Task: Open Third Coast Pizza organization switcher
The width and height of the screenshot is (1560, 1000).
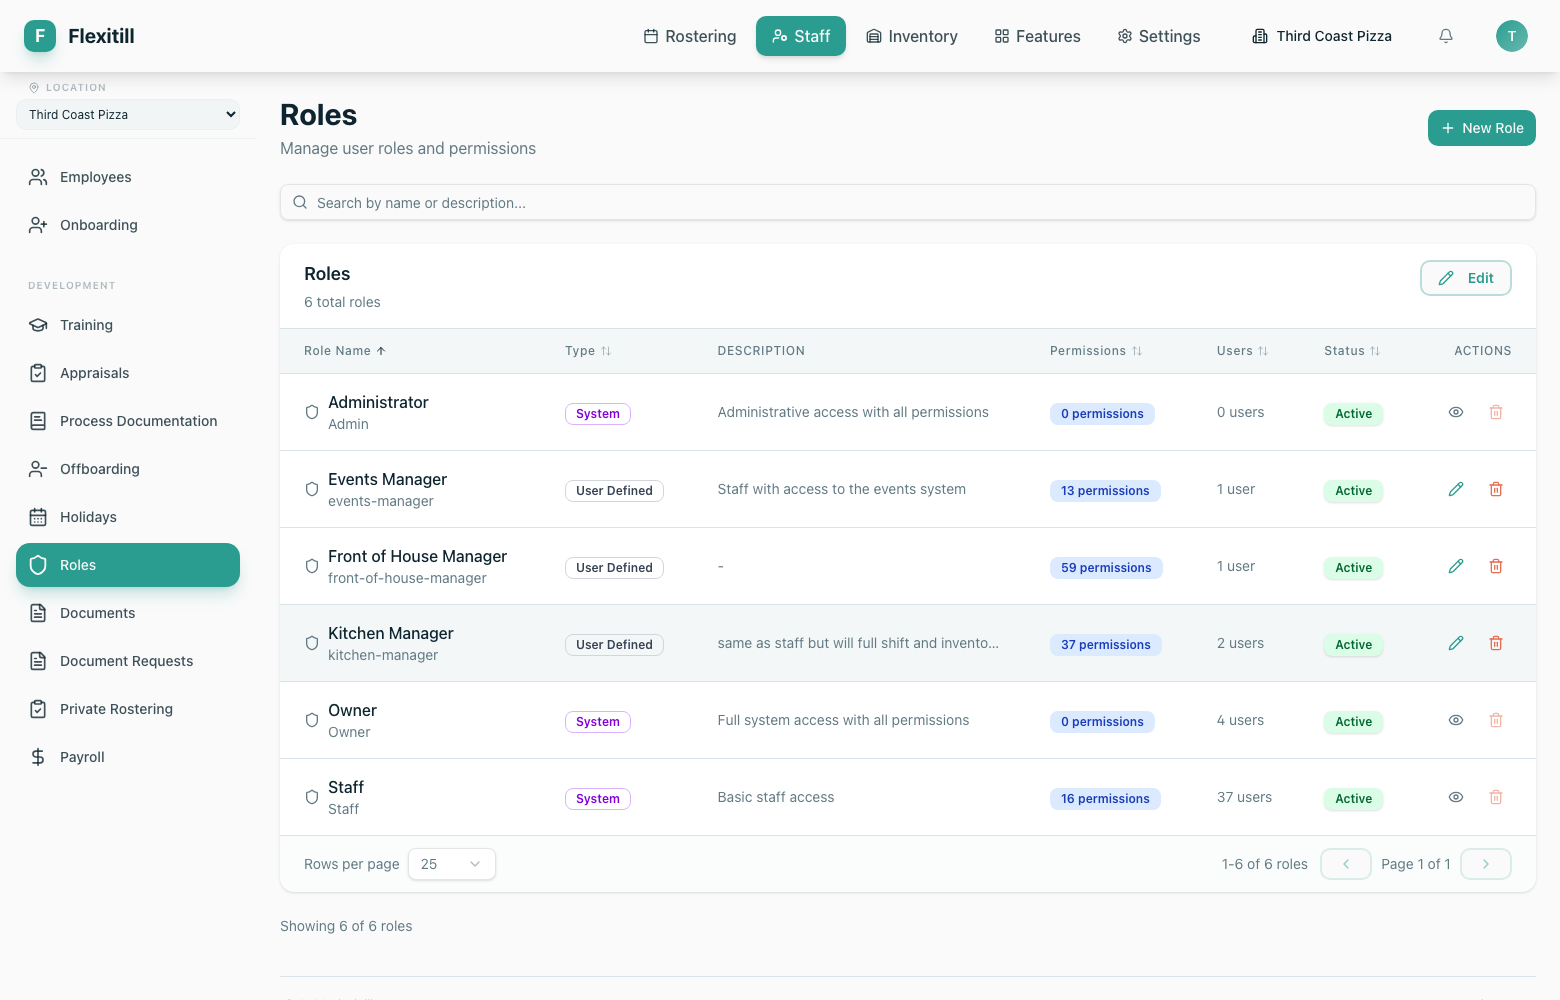Action: pyautogui.click(x=1322, y=36)
